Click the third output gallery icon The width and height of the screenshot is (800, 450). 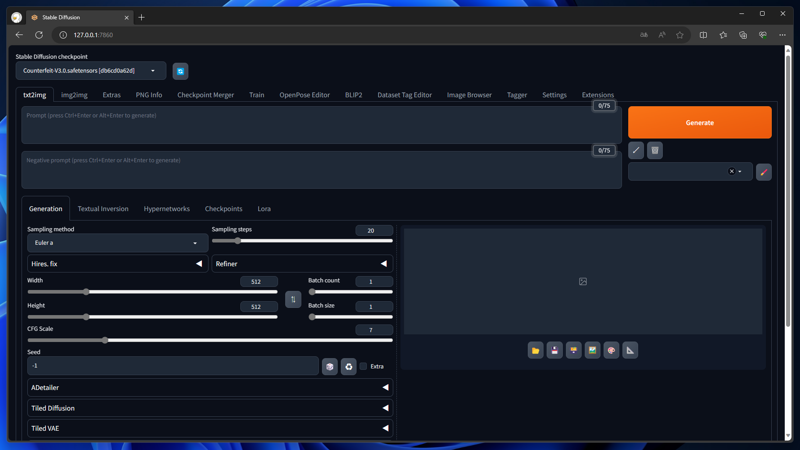pos(573,351)
